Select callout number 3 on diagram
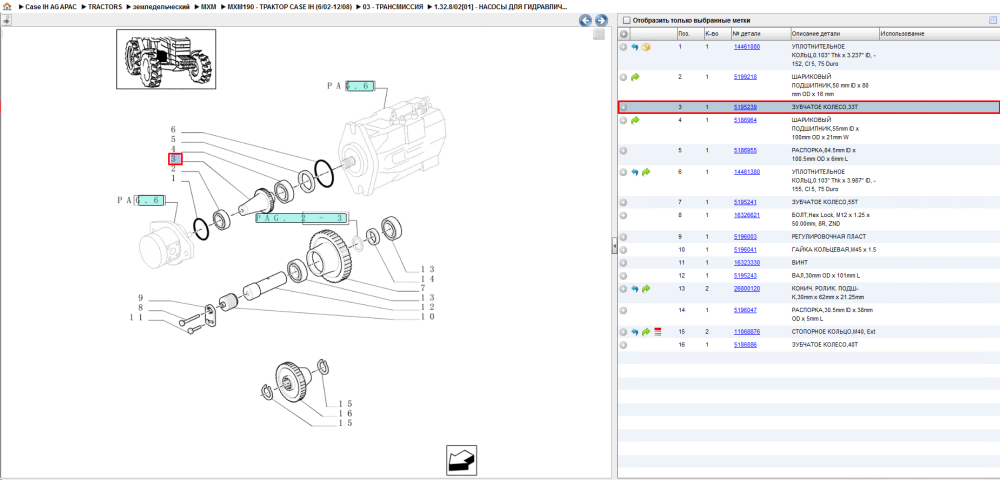This screenshot has width=1000, height=480. pyautogui.click(x=175, y=159)
